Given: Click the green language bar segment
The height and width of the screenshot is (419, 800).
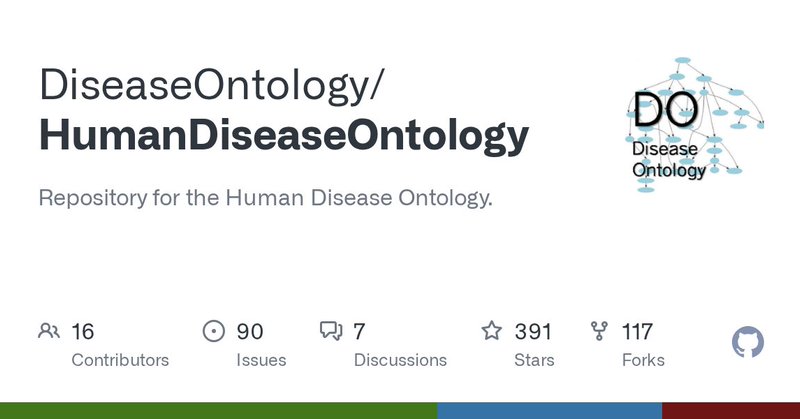Looking at the screenshot, I should tap(218, 411).
